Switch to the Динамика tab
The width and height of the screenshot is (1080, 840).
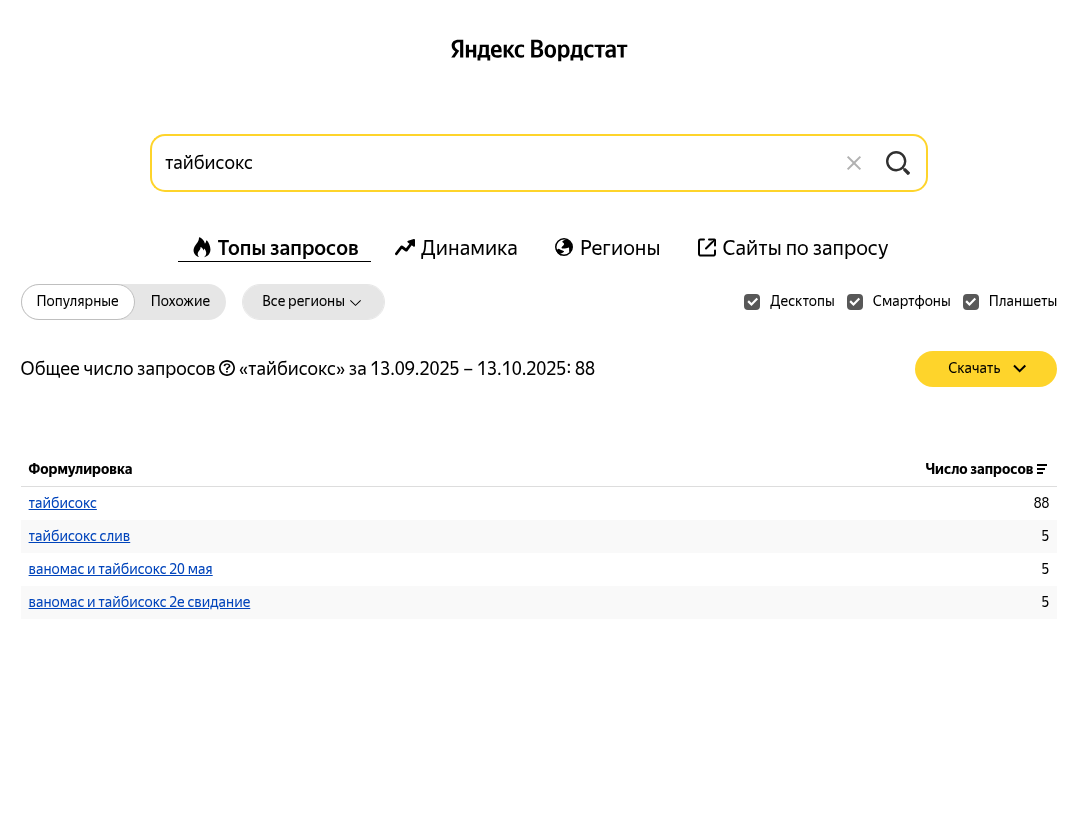pyautogui.click(x=456, y=248)
